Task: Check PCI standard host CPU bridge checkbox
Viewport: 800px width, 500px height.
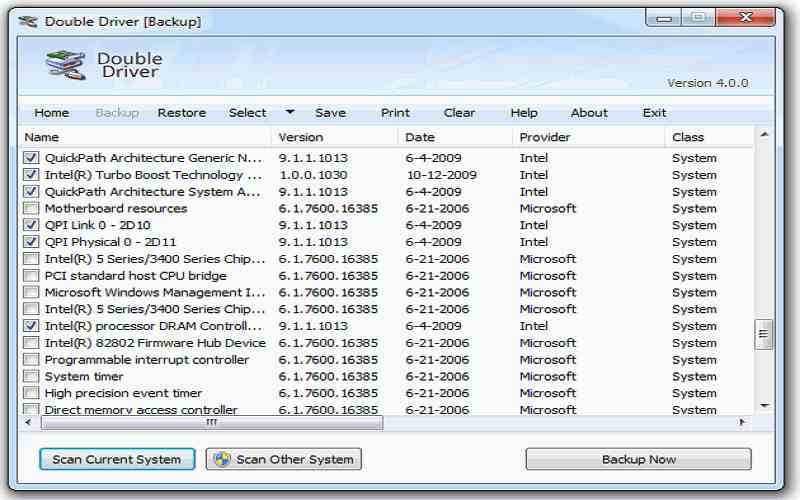Action: (x=31, y=276)
